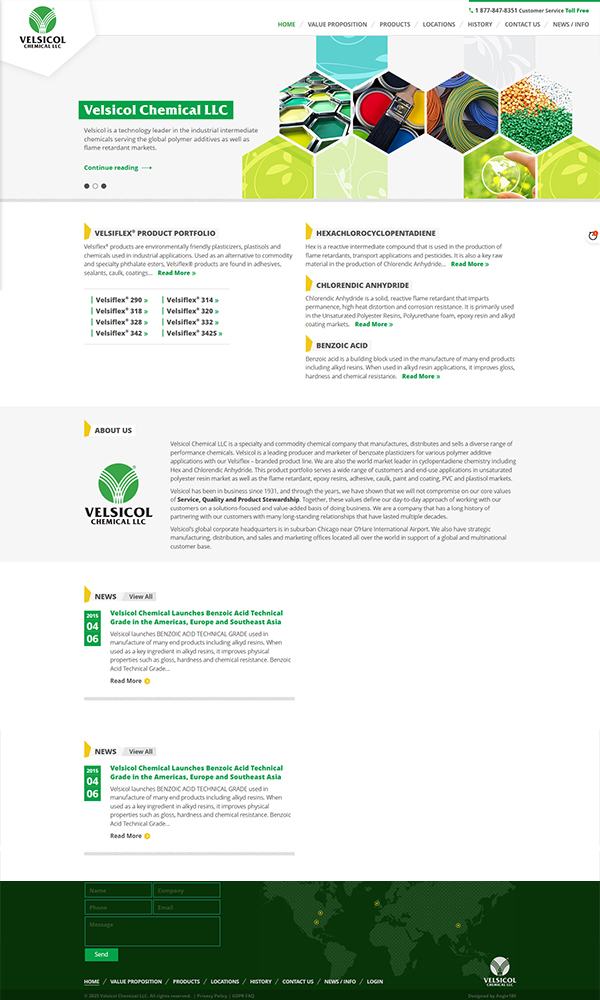Open the Velsiflex 332 product link

pos(193,322)
